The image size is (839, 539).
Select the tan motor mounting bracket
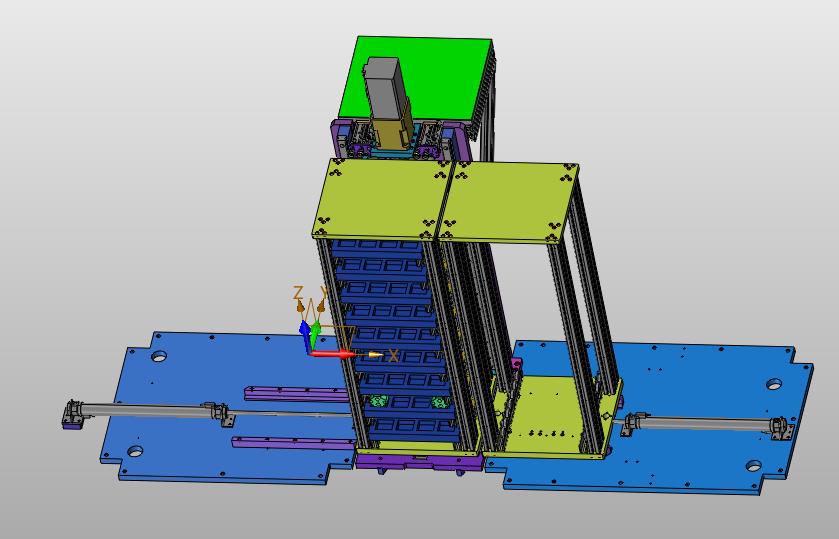(x=393, y=132)
